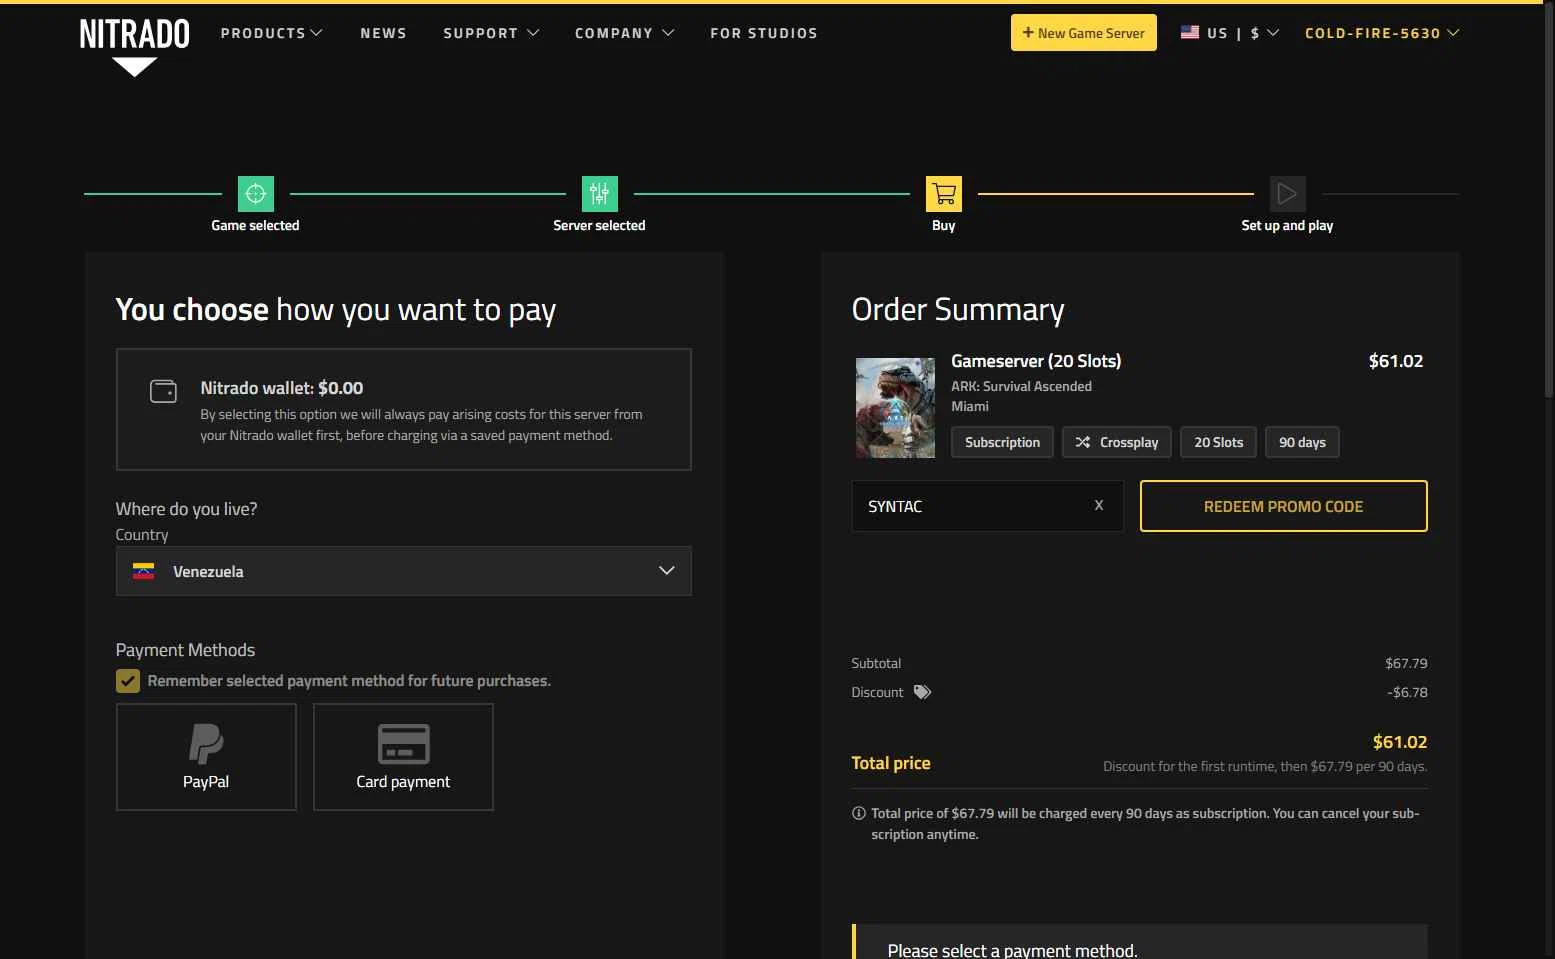This screenshot has height=959, width=1555.
Task: Click the New Game Server button
Action: 1083,33
